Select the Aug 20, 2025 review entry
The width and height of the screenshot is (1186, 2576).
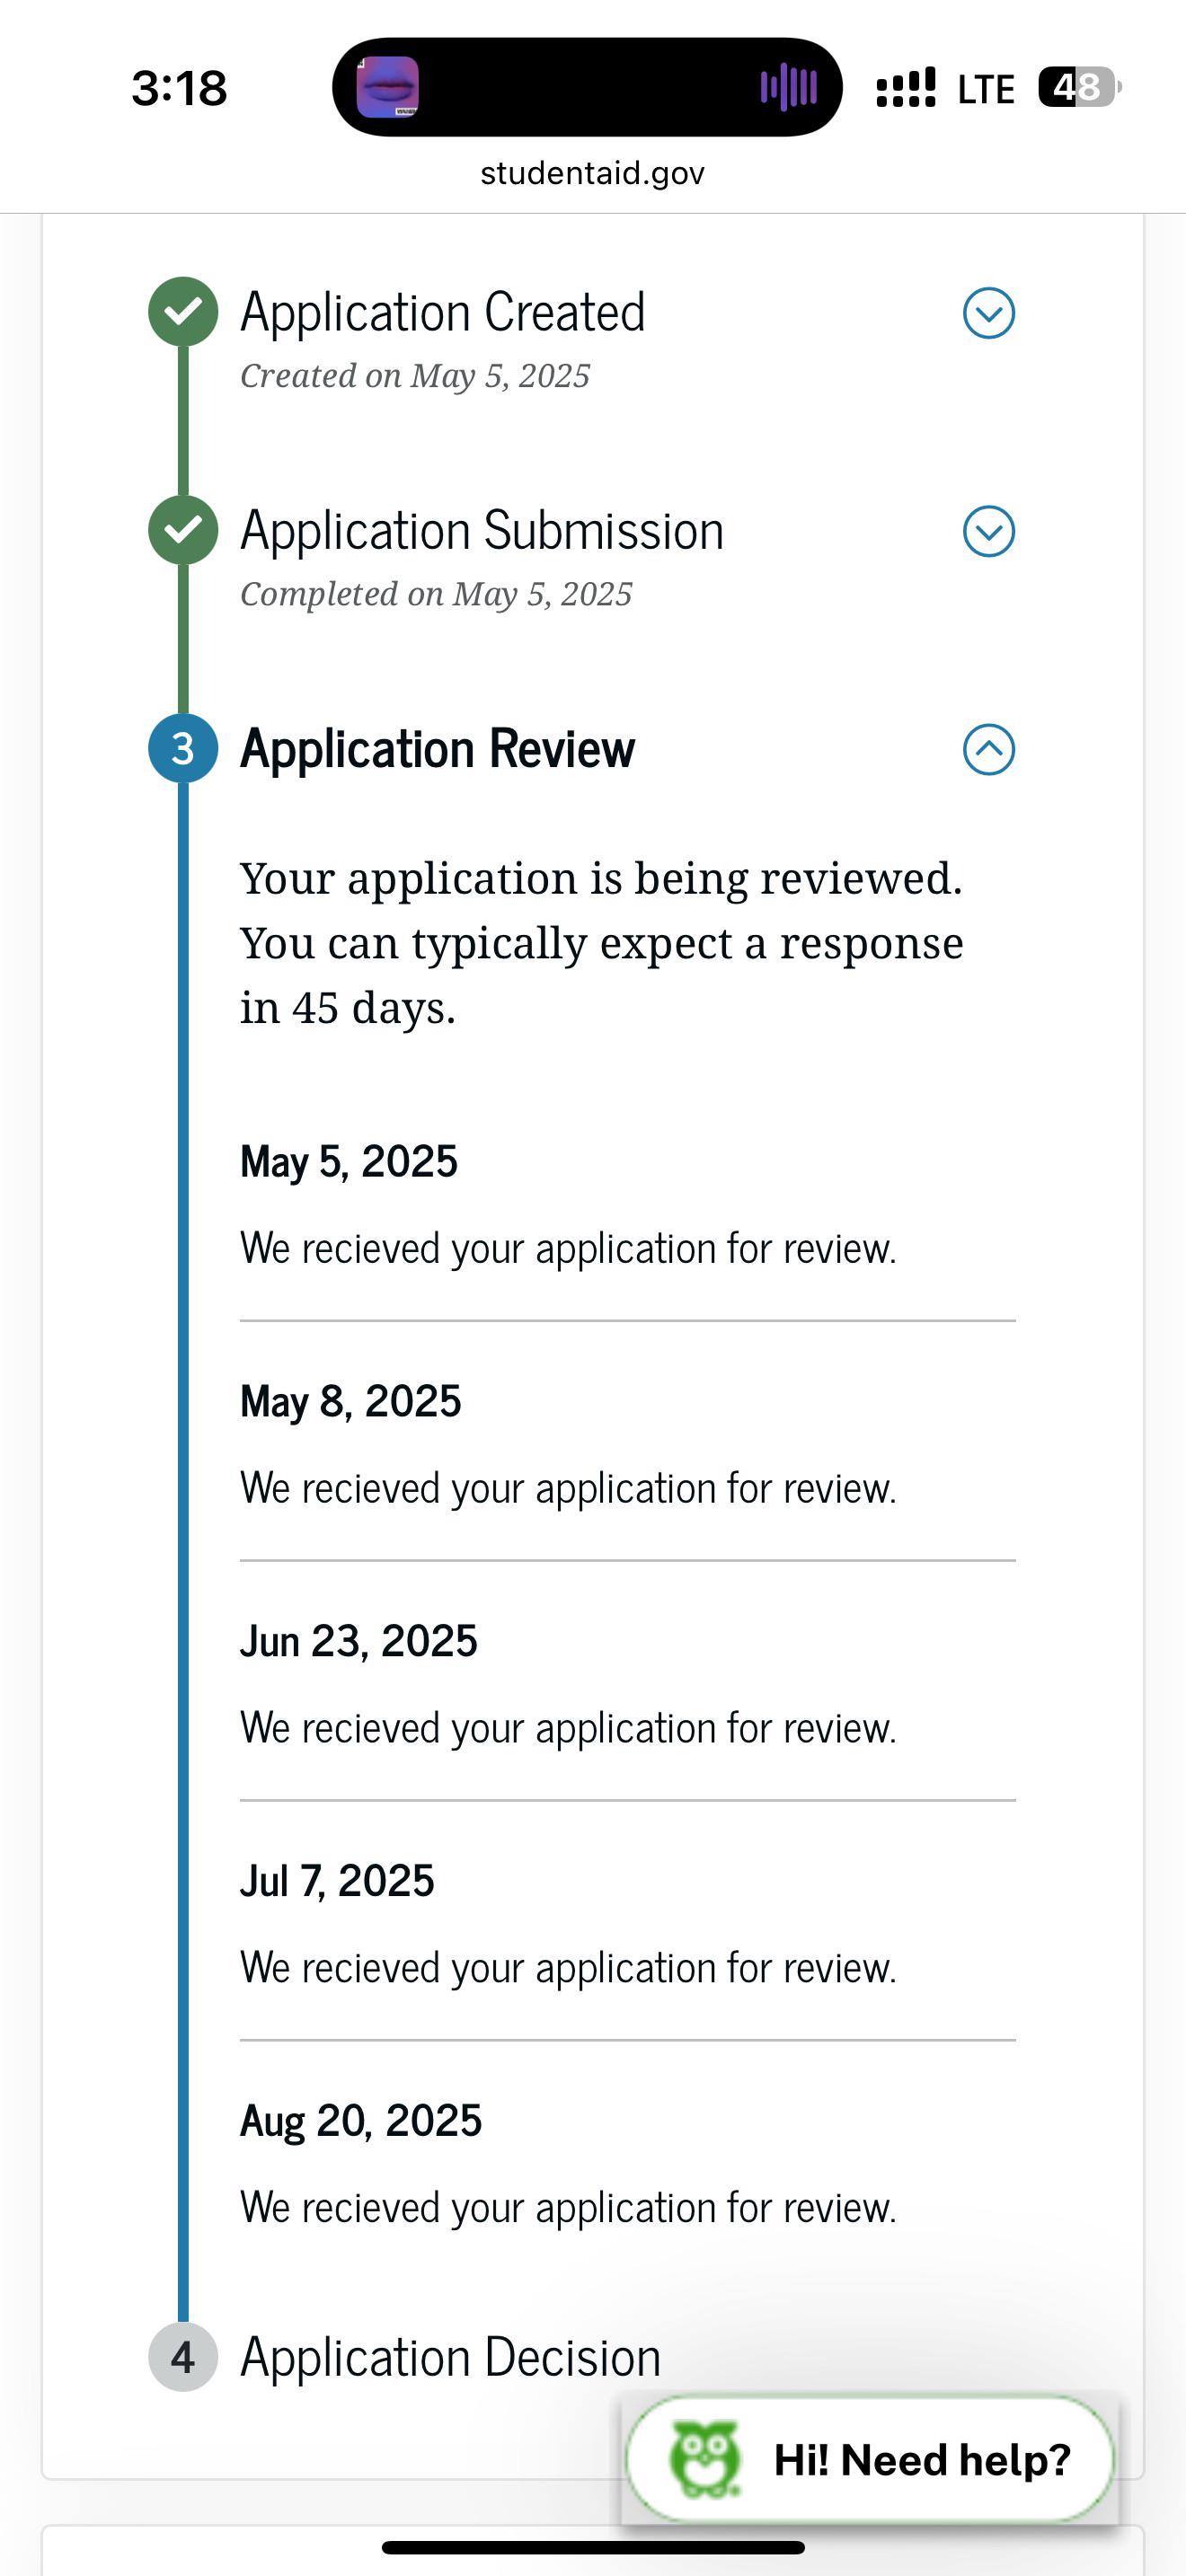point(627,2163)
